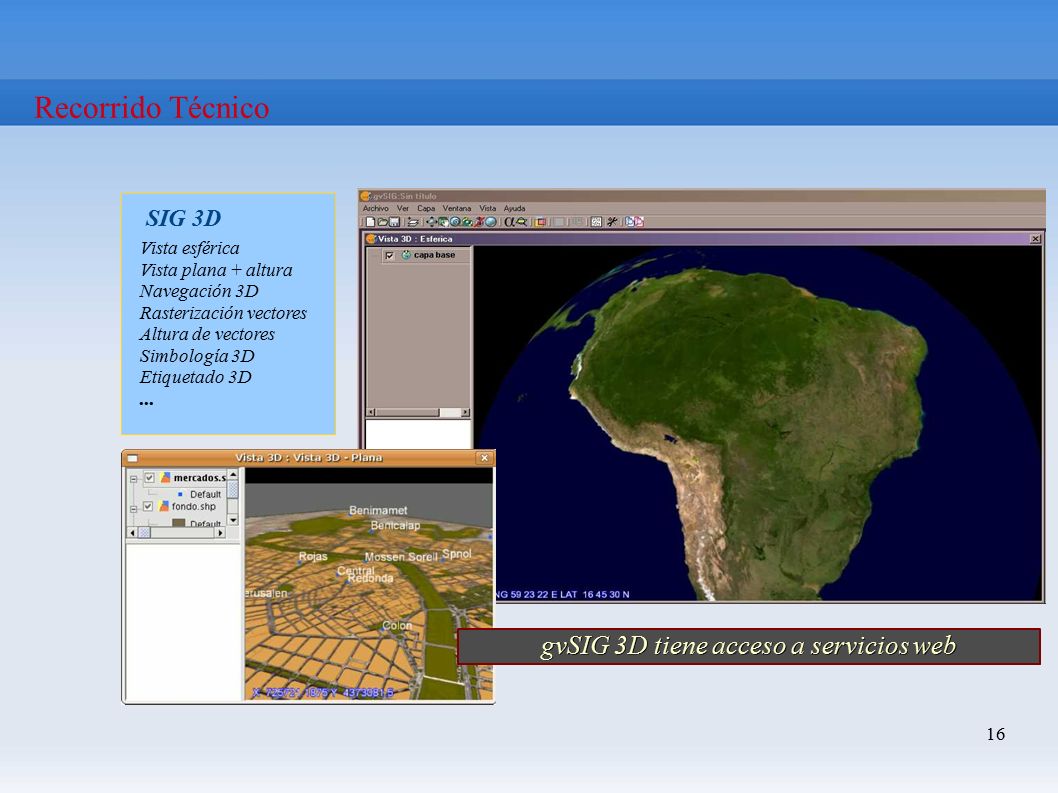Click the pink document toolbar icon

[x=639, y=222]
